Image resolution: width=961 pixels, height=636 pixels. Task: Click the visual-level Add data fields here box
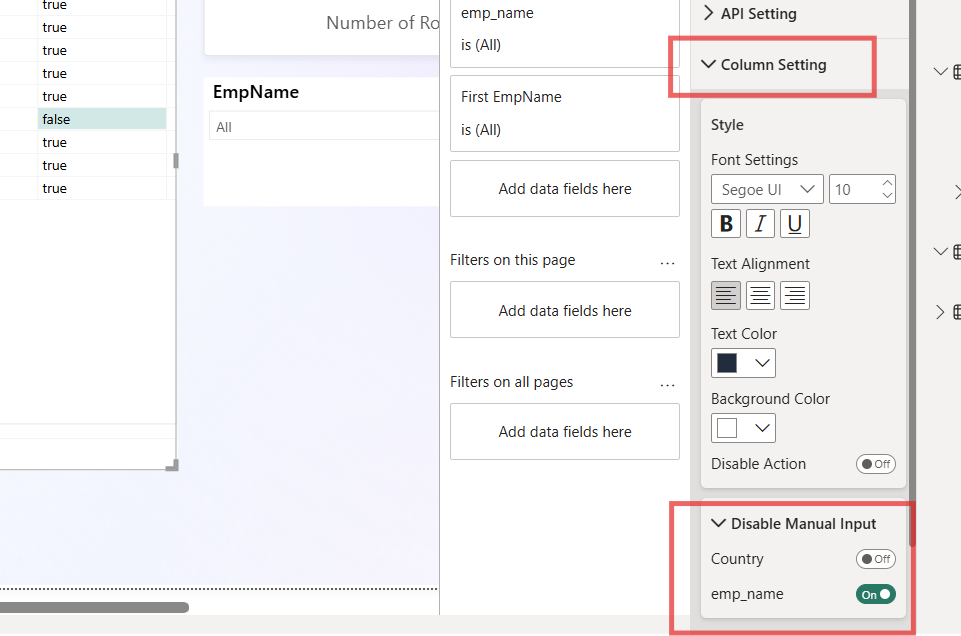564,189
